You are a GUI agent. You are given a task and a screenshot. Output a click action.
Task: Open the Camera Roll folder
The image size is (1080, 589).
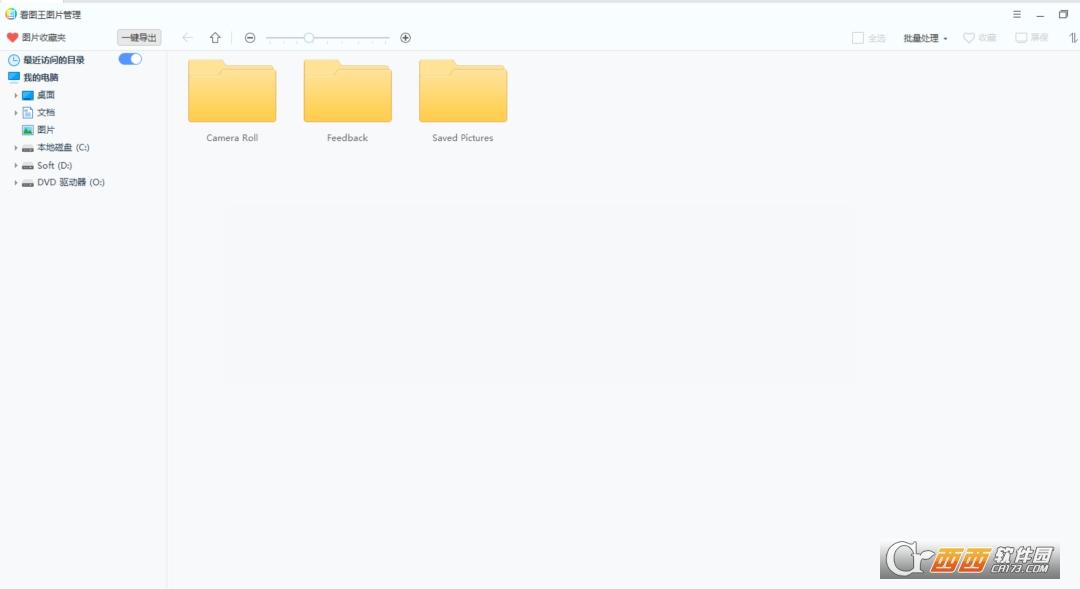coord(232,91)
